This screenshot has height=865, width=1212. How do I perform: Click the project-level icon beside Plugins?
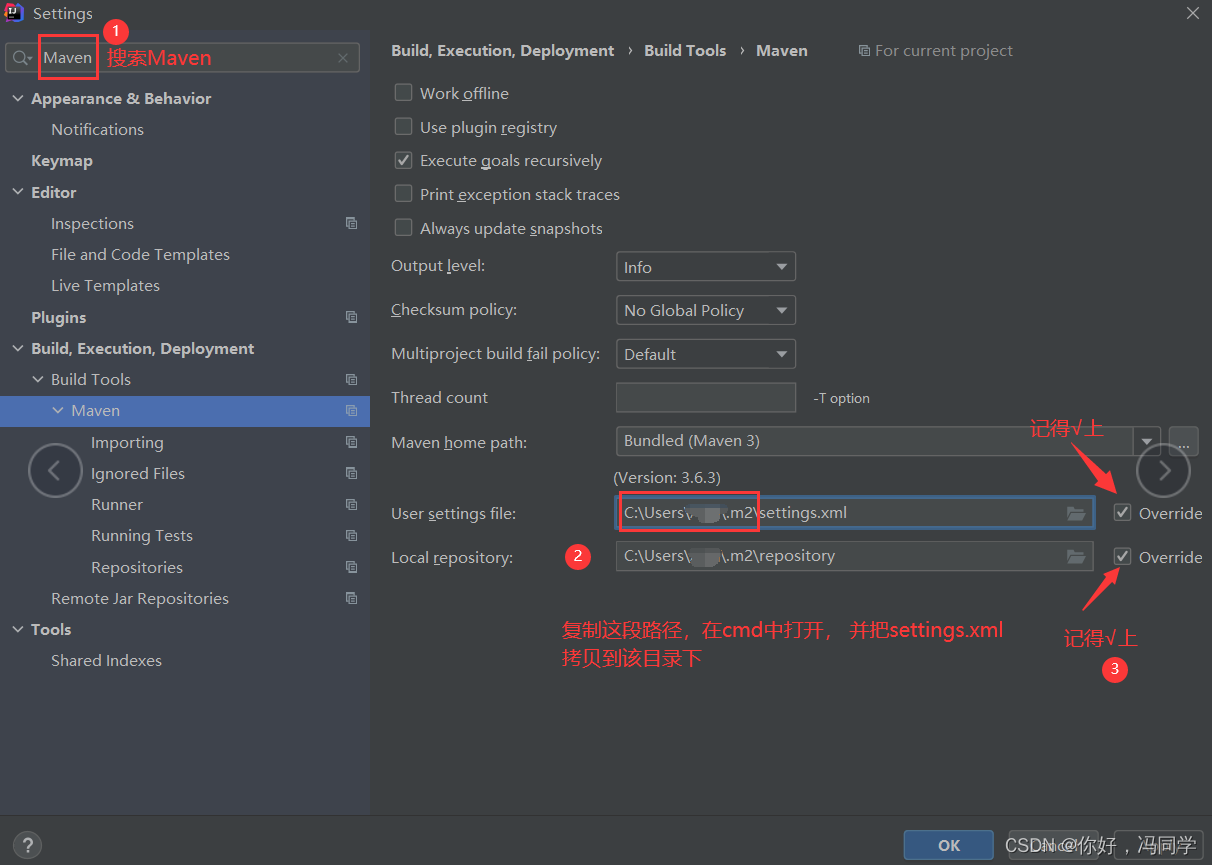(351, 317)
